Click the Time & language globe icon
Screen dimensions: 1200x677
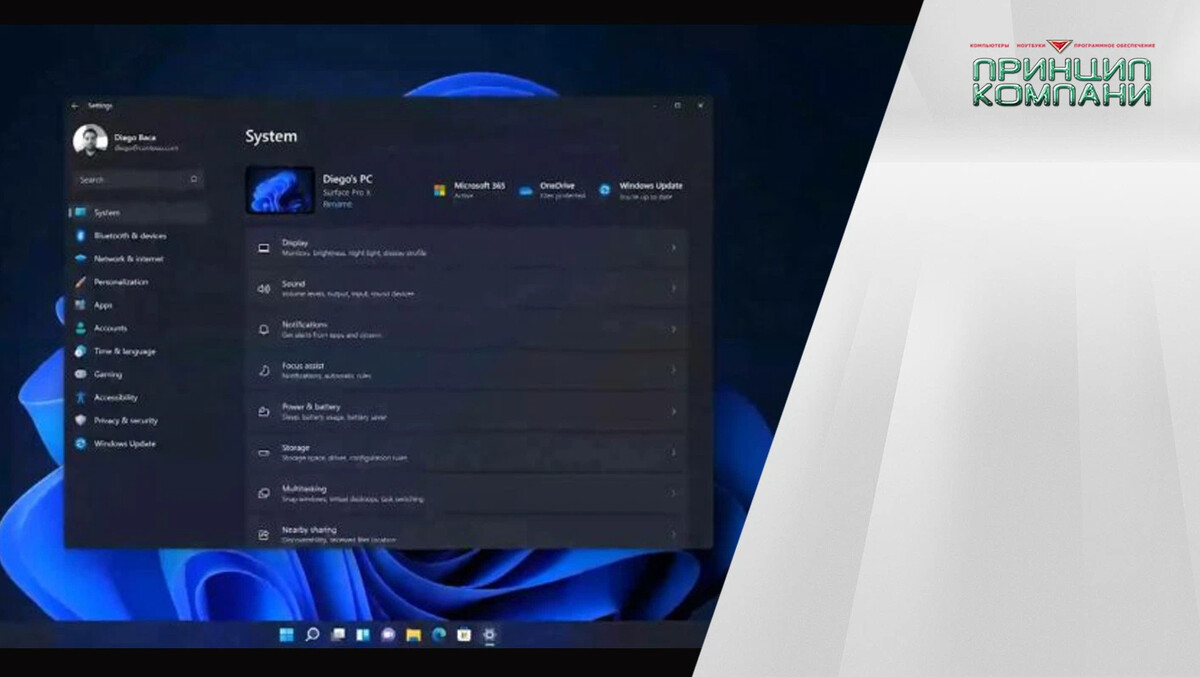pos(81,351)
